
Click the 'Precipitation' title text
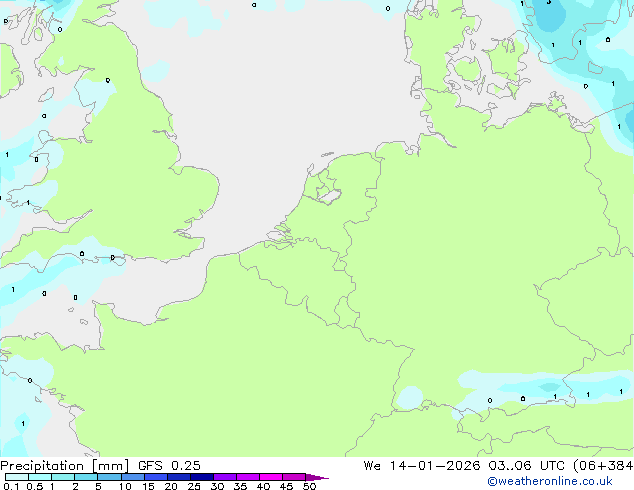point(42,466)
